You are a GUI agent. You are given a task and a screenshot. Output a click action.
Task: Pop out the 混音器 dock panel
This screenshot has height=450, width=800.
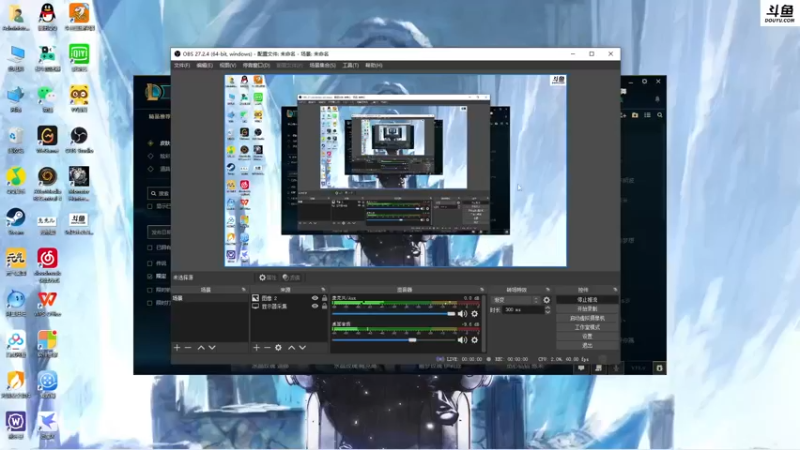coord(481,290)
